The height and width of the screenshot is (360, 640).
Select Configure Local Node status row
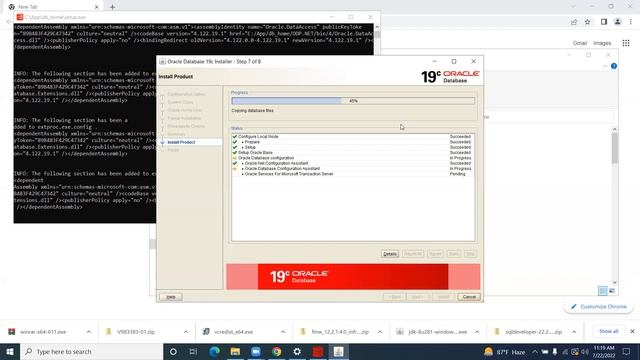coord(353,137)
